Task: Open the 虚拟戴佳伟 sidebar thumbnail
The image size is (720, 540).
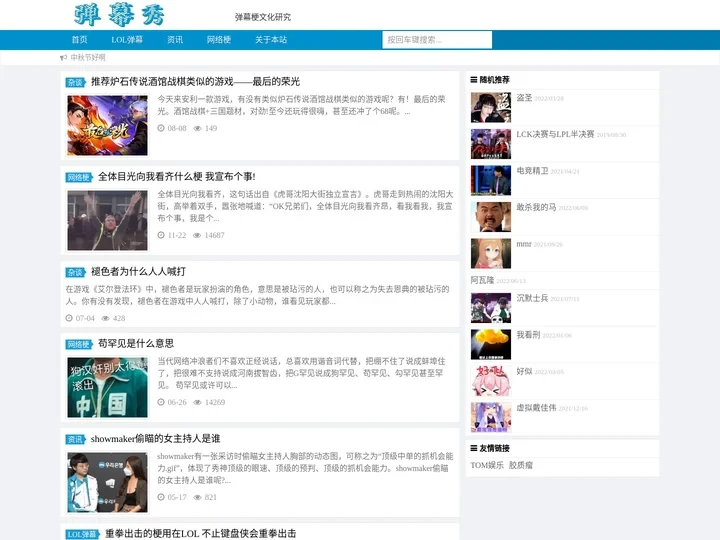Action: [x=491, y=417]
